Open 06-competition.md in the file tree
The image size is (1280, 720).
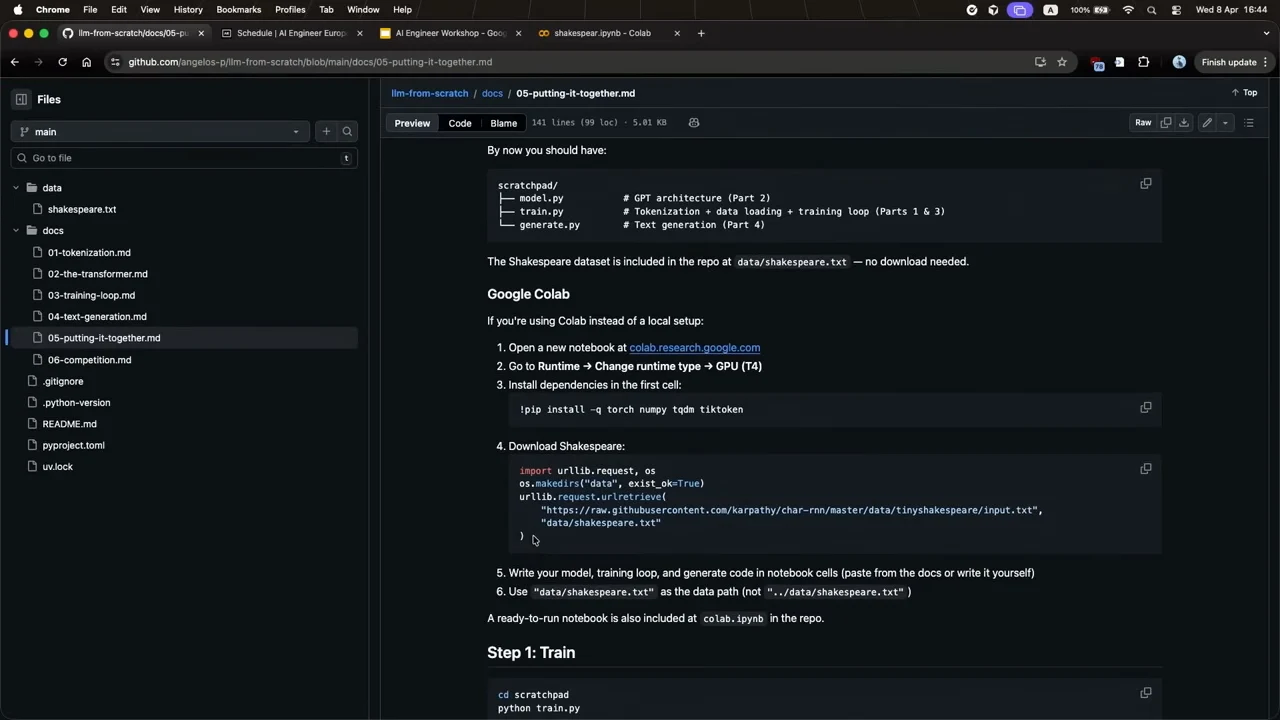point(89,360)
